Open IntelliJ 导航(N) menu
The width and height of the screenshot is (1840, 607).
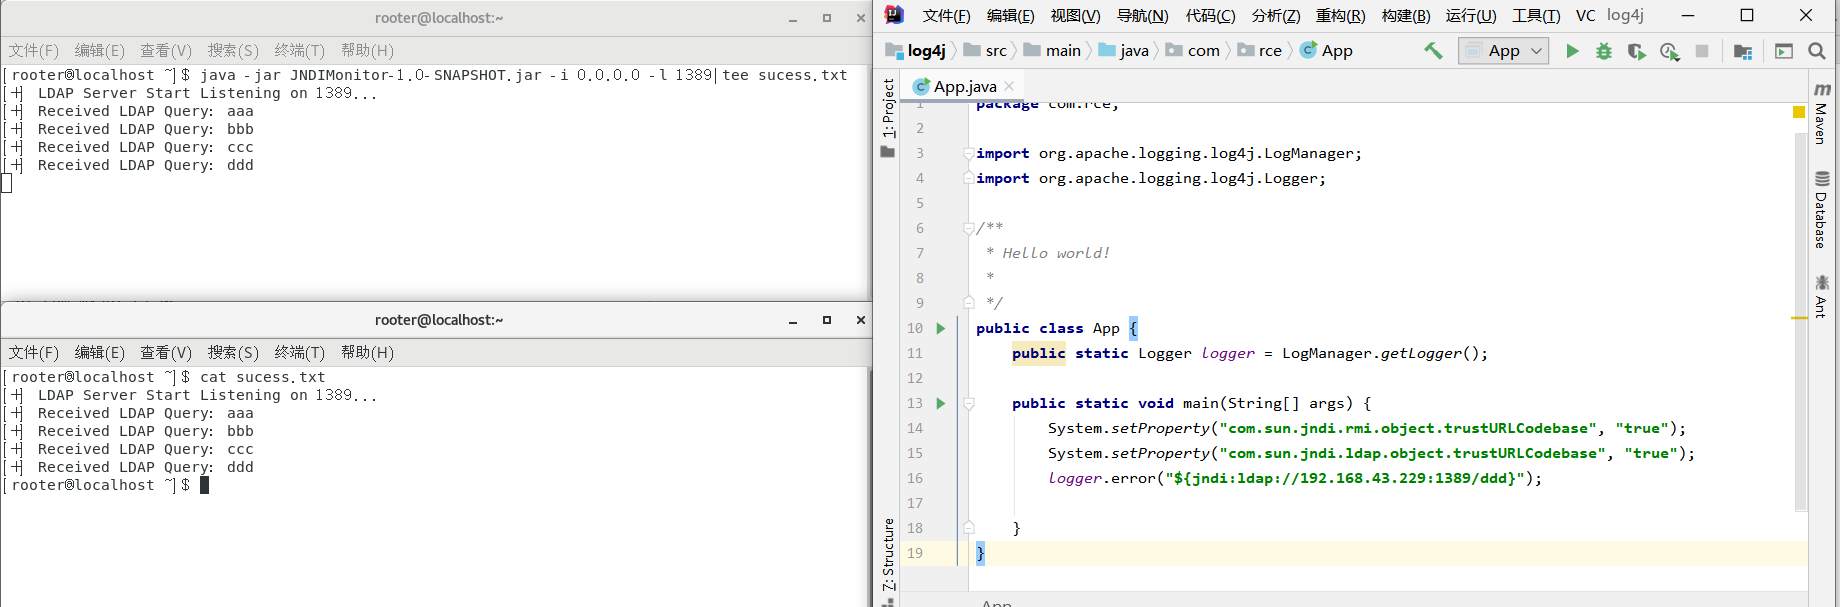tap(1142, 15)
